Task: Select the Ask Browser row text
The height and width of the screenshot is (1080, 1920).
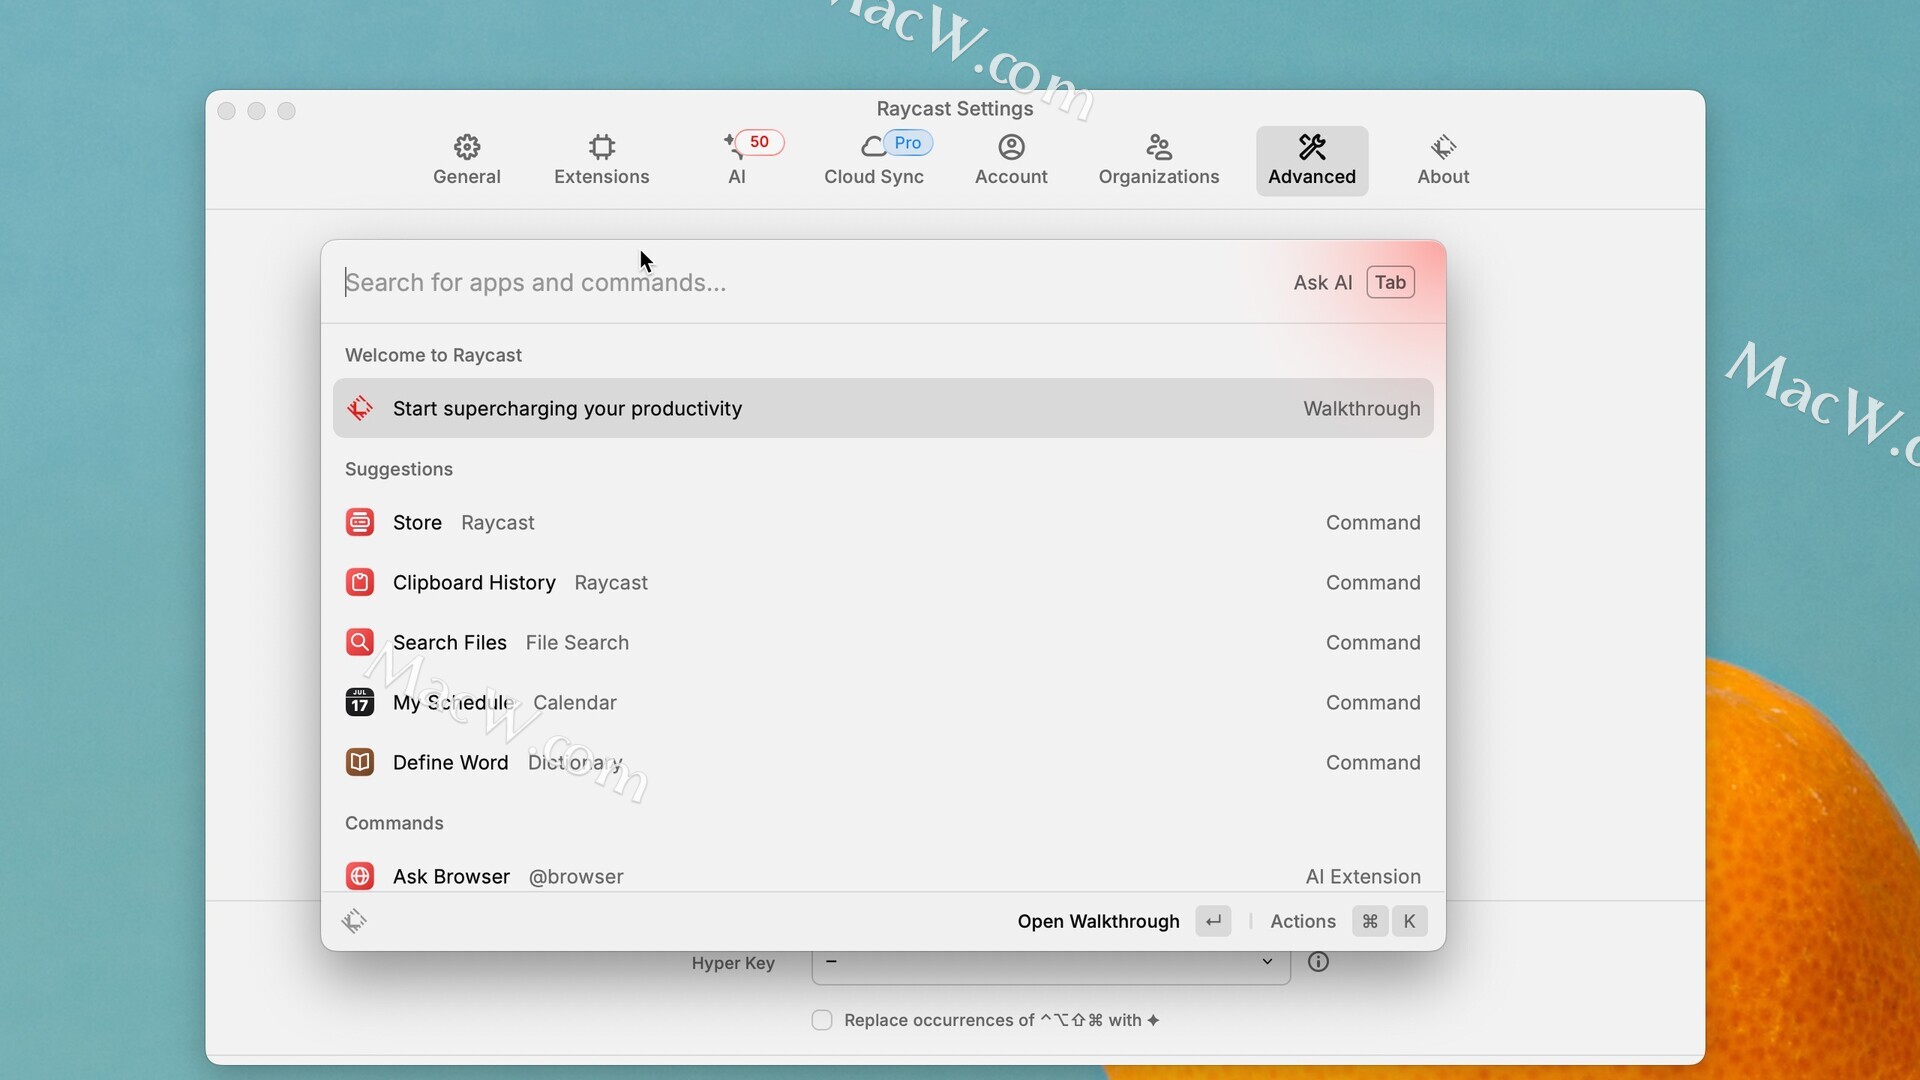Action: [508, 876]
